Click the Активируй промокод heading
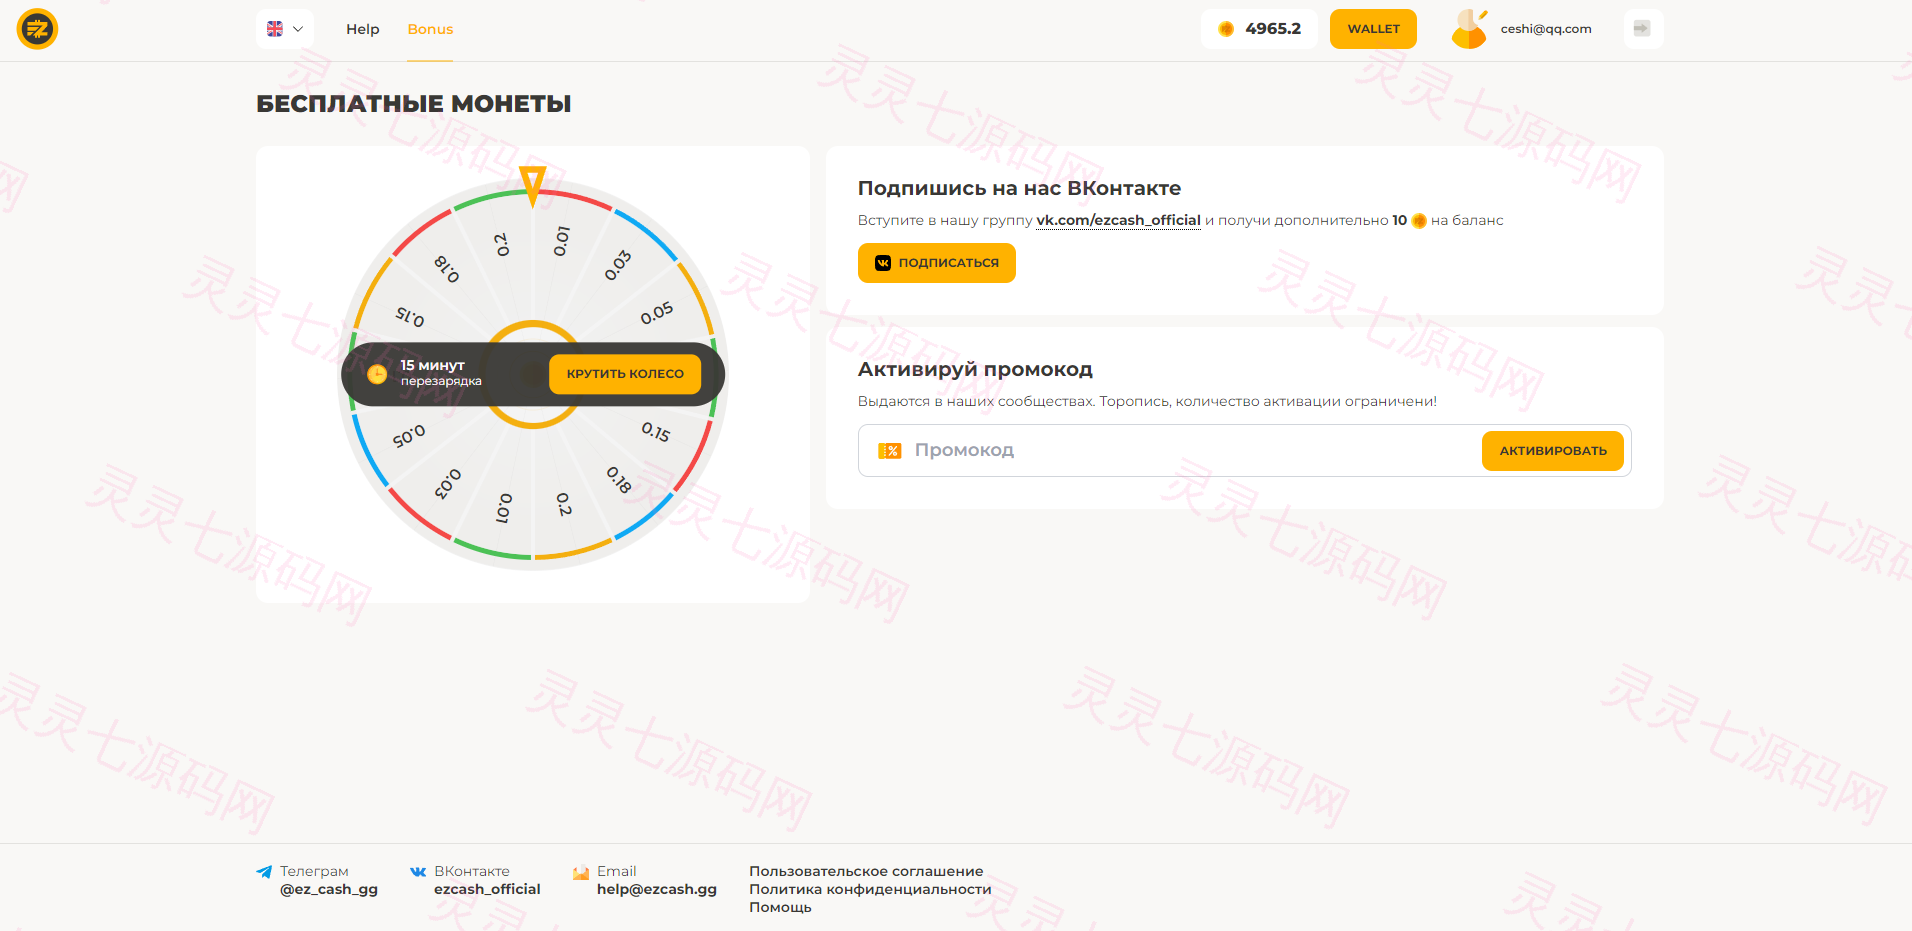Viewport: 1912px width, 931px height. pos(975,369)
